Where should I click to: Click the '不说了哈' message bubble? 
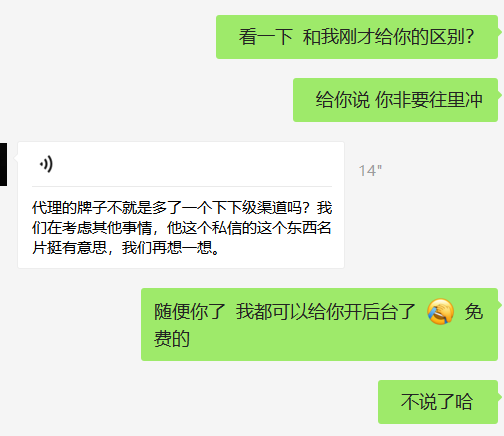tap(438, 402)
